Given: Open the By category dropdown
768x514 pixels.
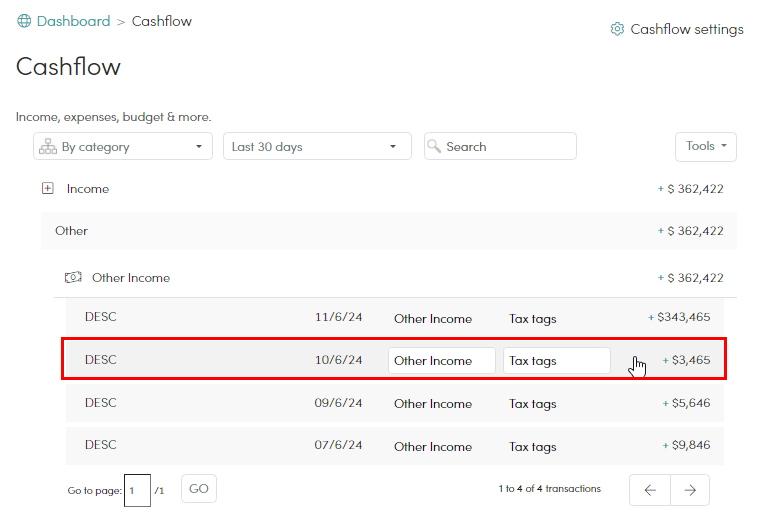Looking at the screenshot, I should pyautogui.click(x=123, y=146).
